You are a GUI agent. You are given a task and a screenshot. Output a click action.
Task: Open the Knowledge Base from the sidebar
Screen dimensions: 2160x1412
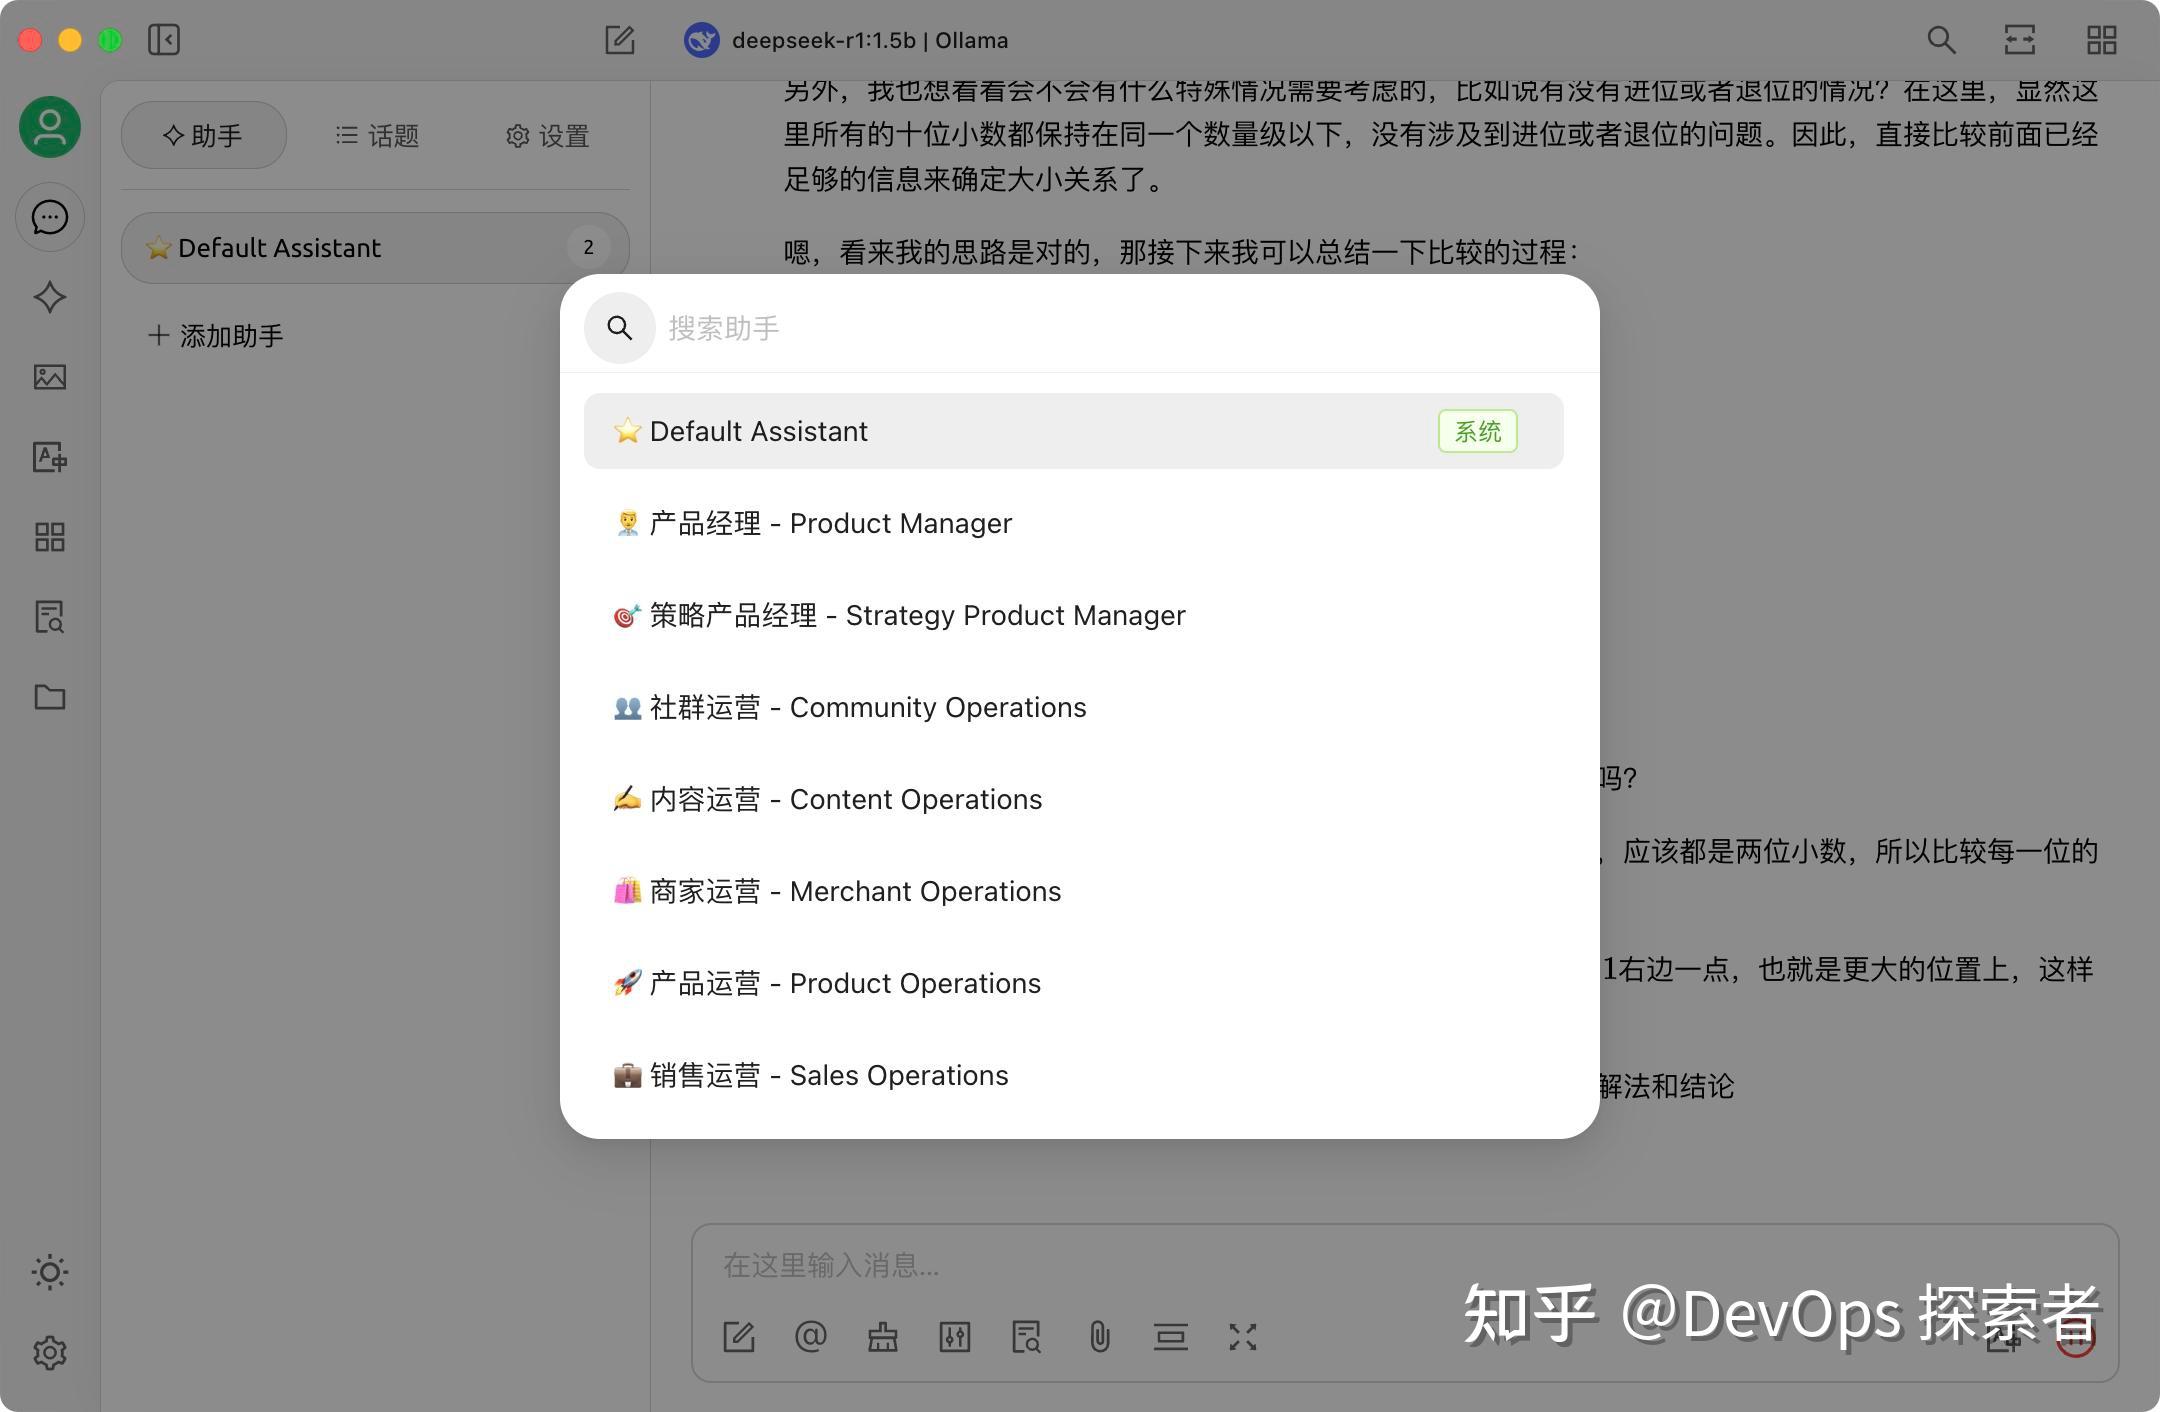click(50, 618)
